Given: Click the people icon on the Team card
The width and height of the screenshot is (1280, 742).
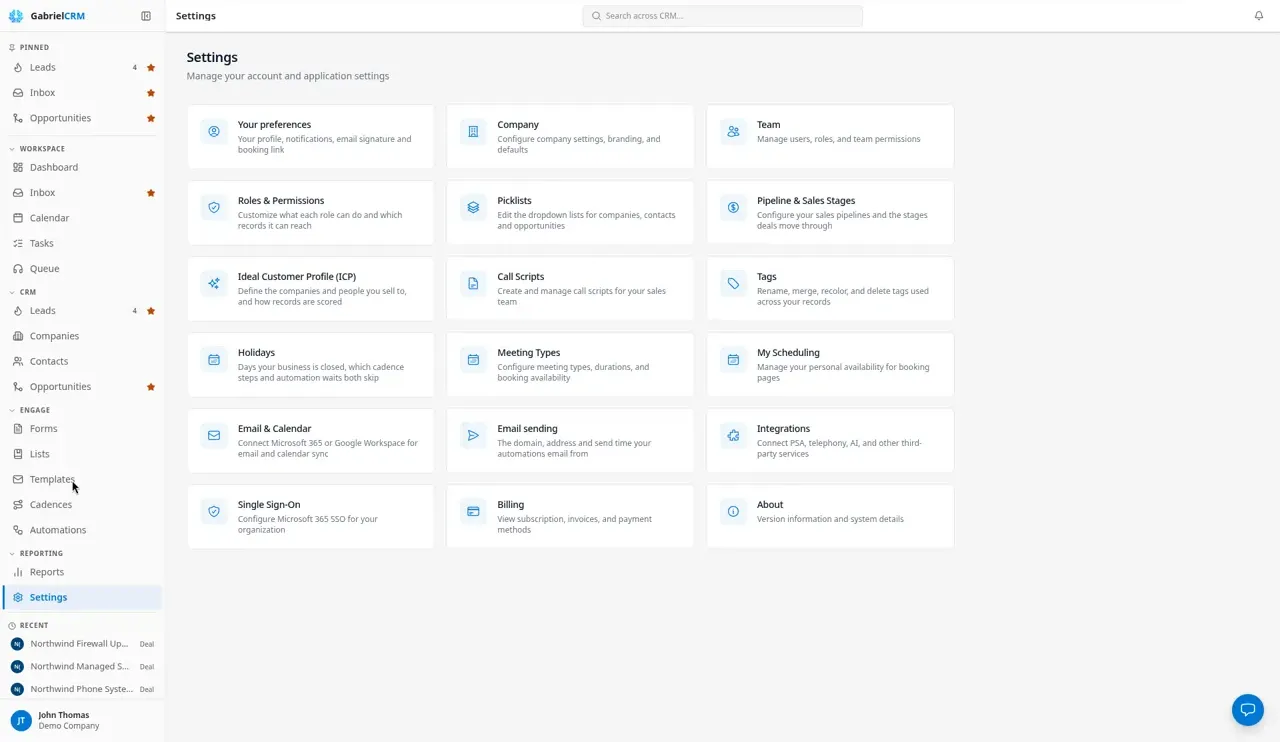Looking at the screenshot, I should [x=733, y=131].
